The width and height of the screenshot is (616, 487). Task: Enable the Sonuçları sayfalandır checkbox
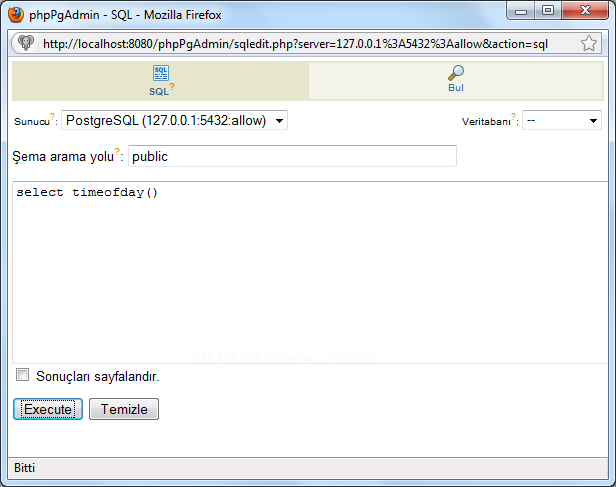[x=22, y=375]
